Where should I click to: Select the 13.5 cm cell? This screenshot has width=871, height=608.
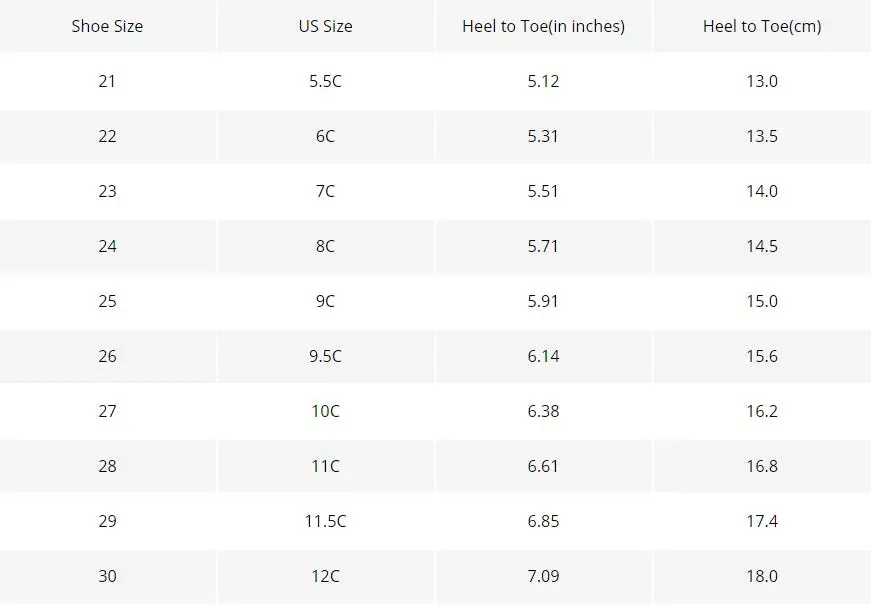[x=762, y=136]
